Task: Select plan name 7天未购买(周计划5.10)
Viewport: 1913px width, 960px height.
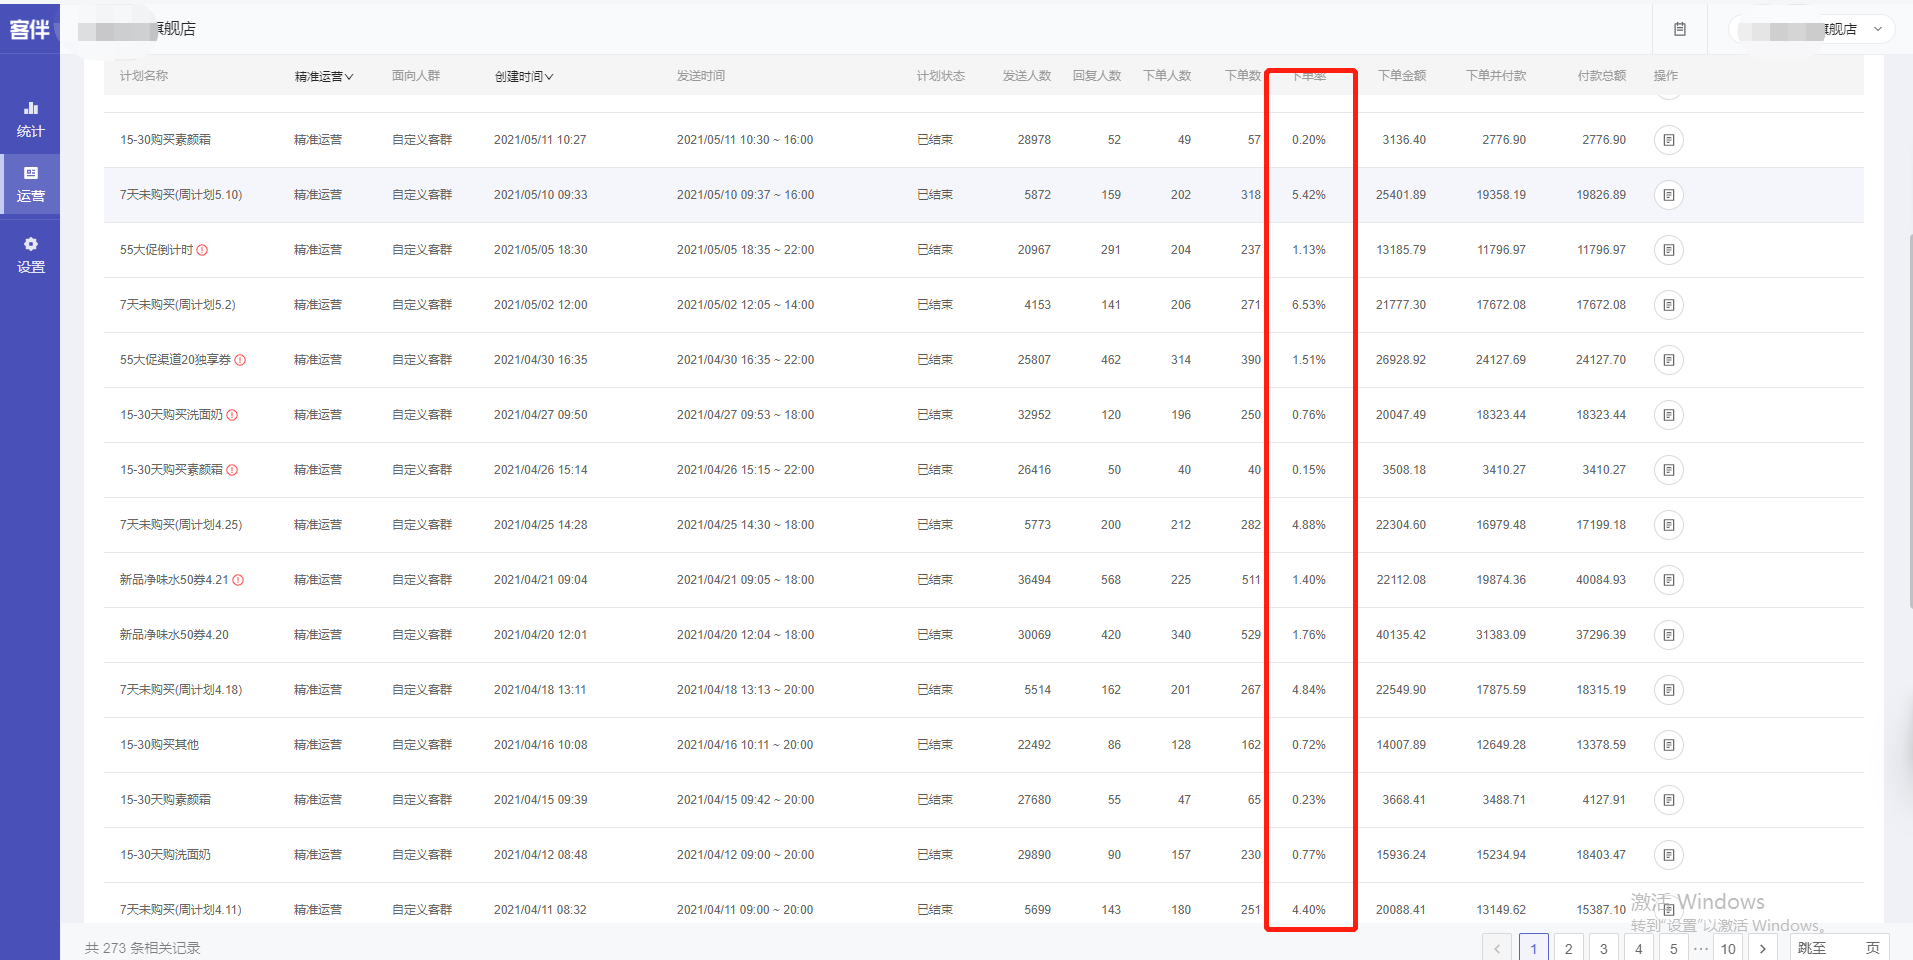Action: coord(181,195)
